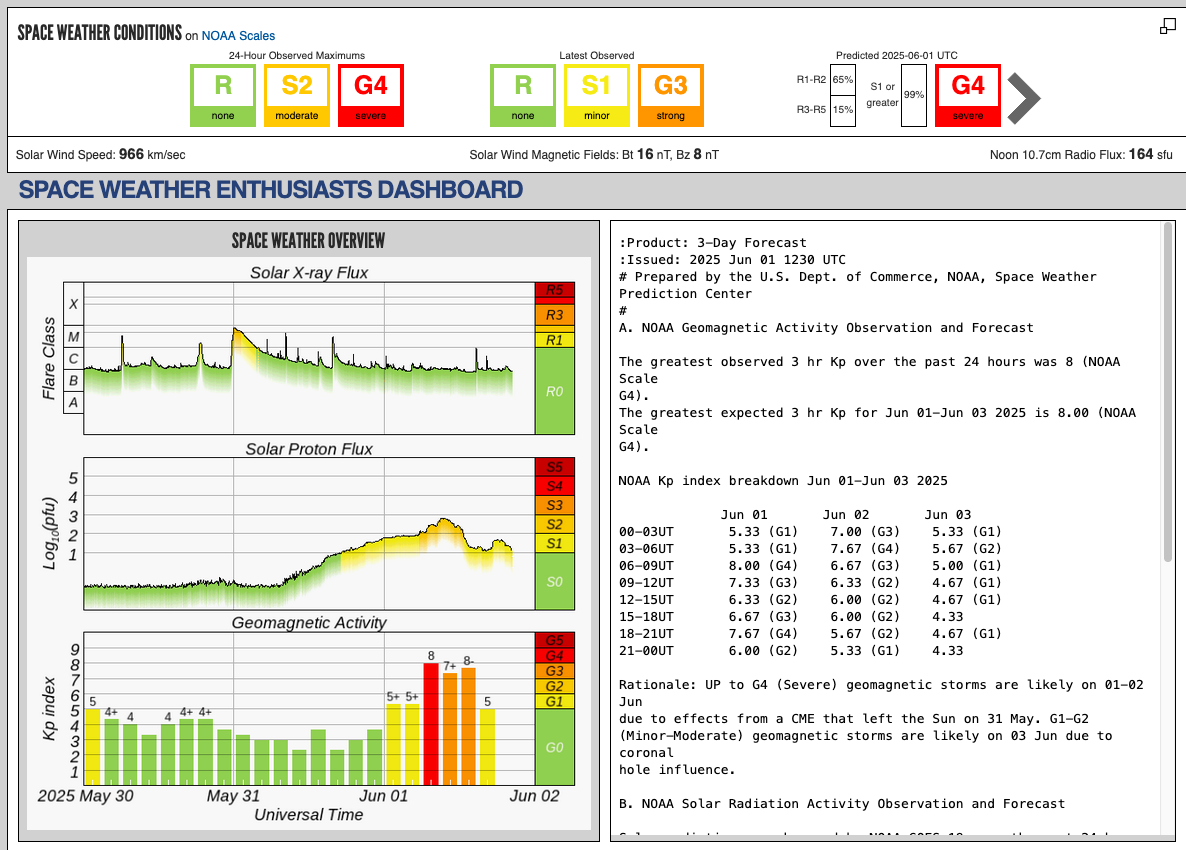Click 'A. NOAA Geomagnetic Activity Observation' heading
This screenshot has width=1186, height=850.
pos(826,327)
